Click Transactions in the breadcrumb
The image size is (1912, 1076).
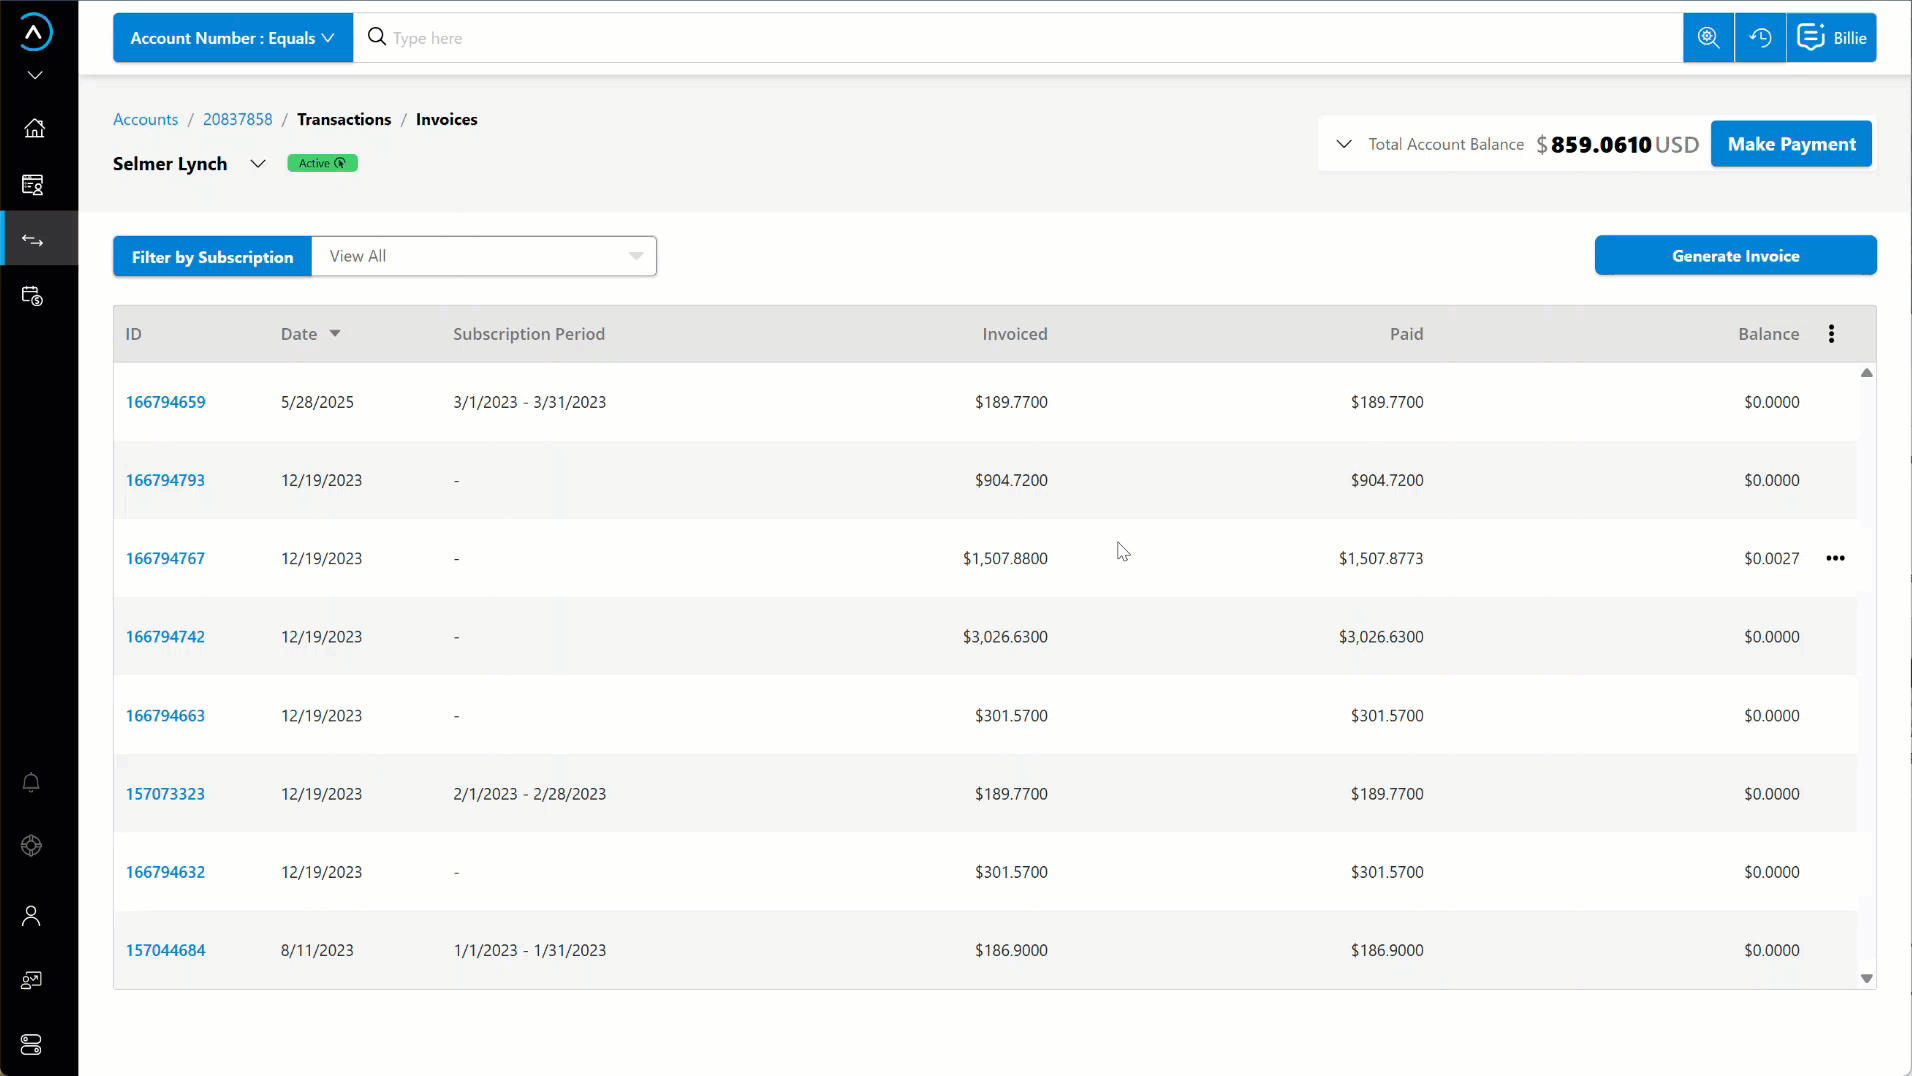[344, 119]
